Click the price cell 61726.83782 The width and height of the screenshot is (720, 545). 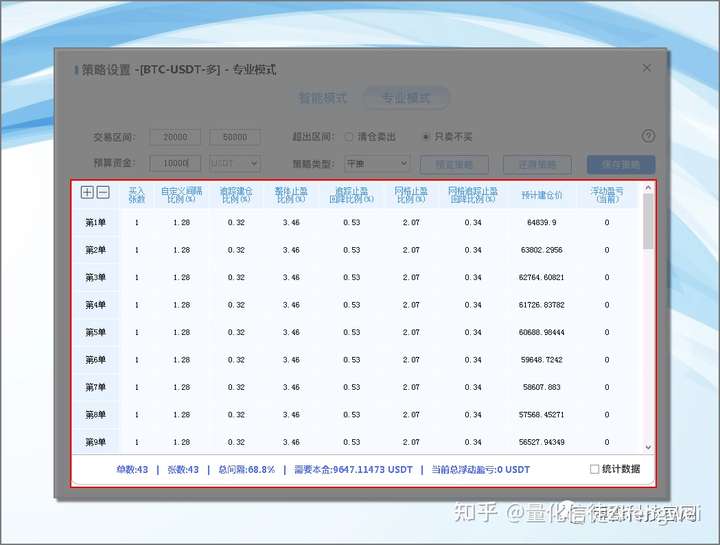click(x=542, y=305)
